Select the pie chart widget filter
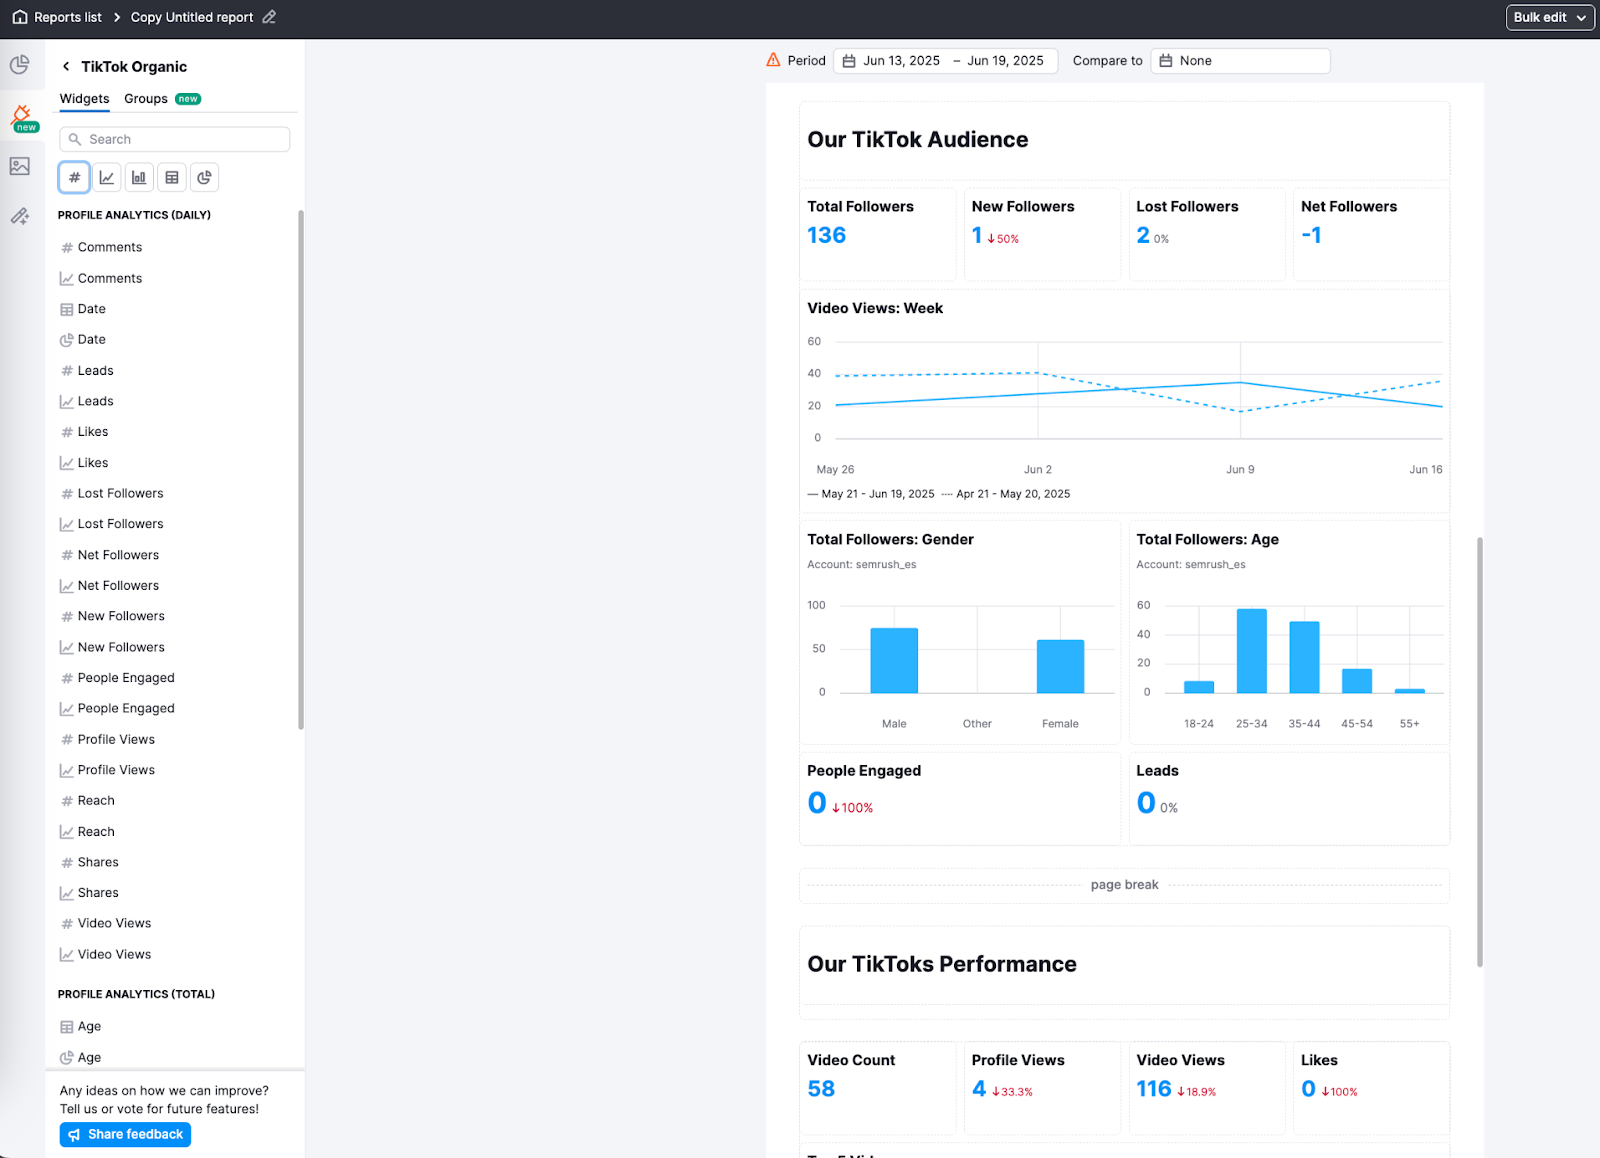 pyautogui.click(x=204, y=177)
